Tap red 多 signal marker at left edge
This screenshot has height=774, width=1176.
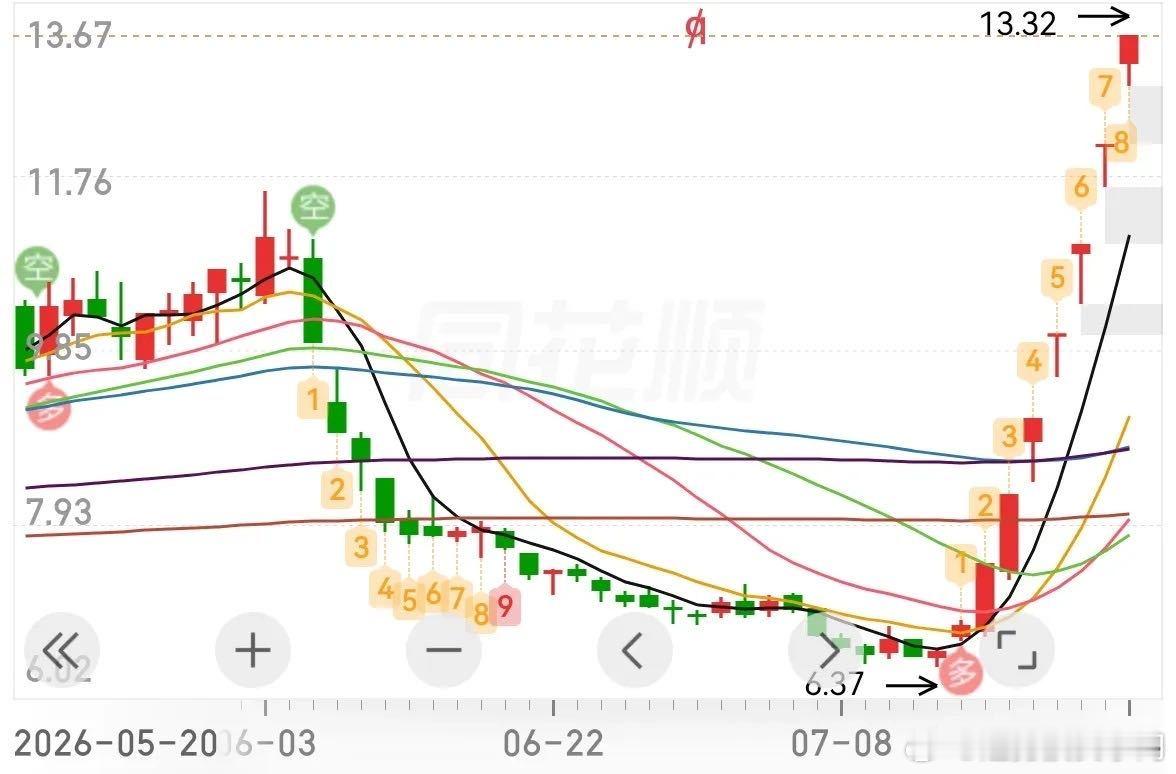[50, 408]
